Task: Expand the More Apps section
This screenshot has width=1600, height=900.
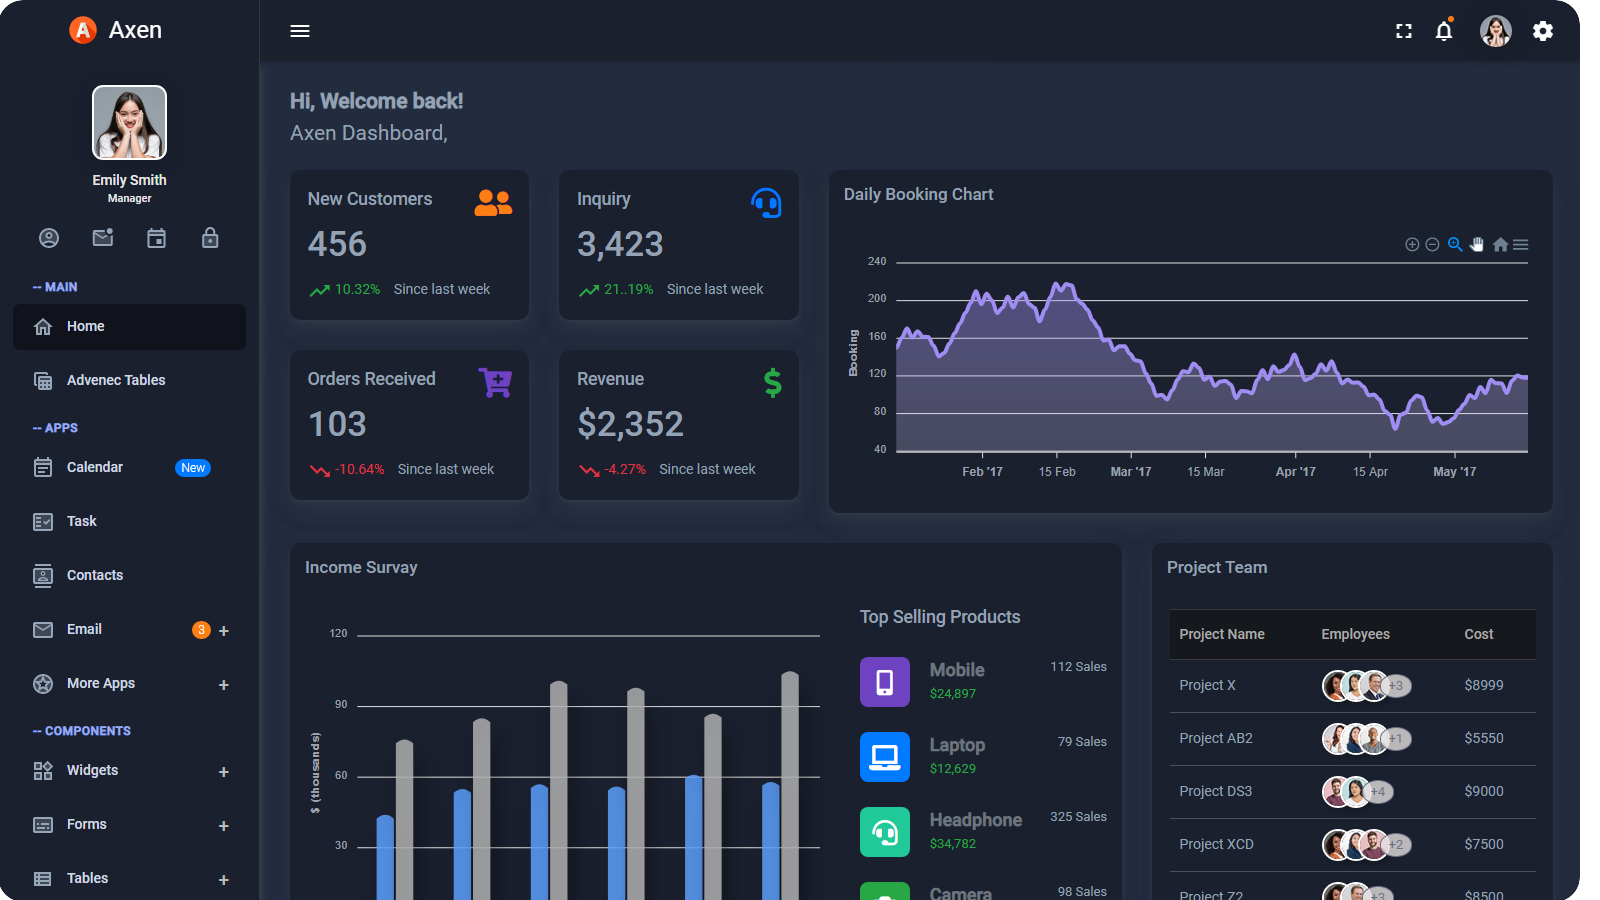Action: (x=100, y=683)
